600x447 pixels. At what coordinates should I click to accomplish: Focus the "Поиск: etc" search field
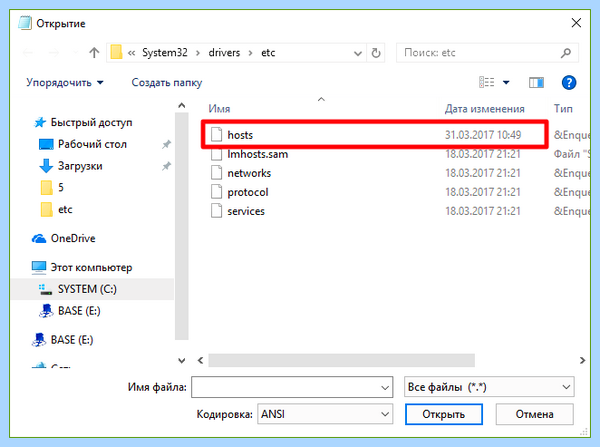(487, 53)
